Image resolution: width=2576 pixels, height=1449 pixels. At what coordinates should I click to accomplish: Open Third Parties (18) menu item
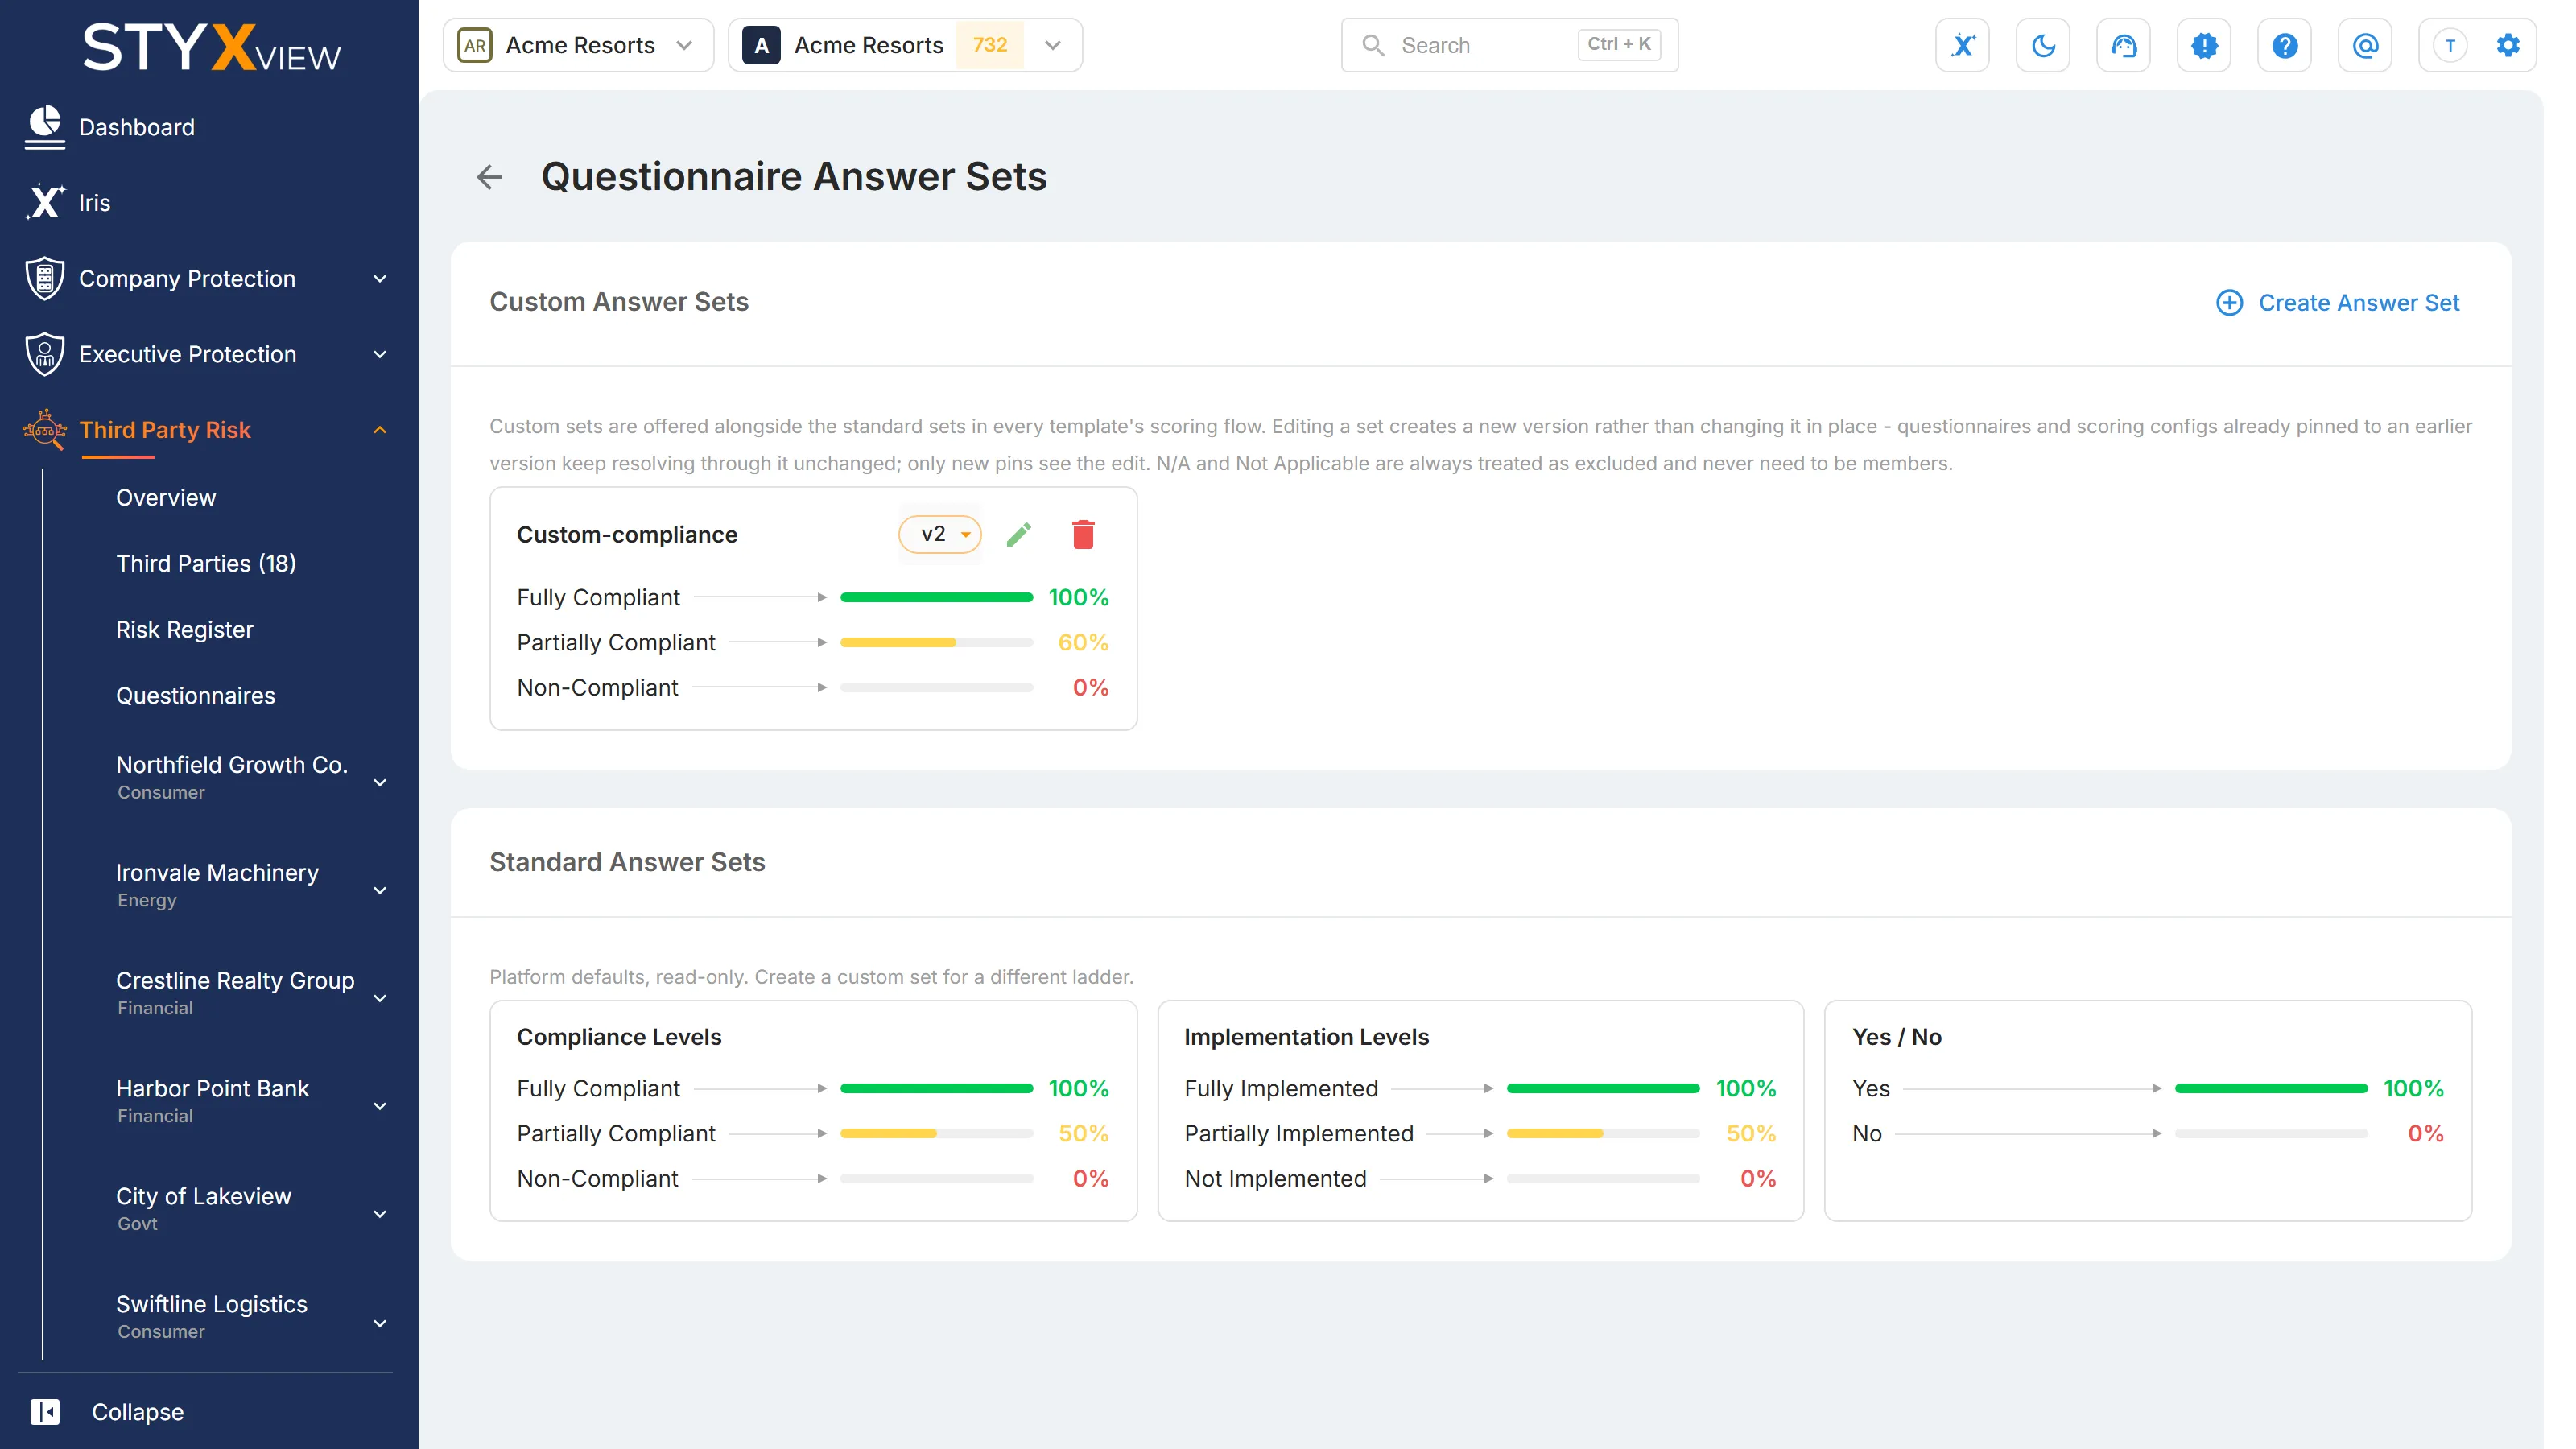tap(206, 563)
